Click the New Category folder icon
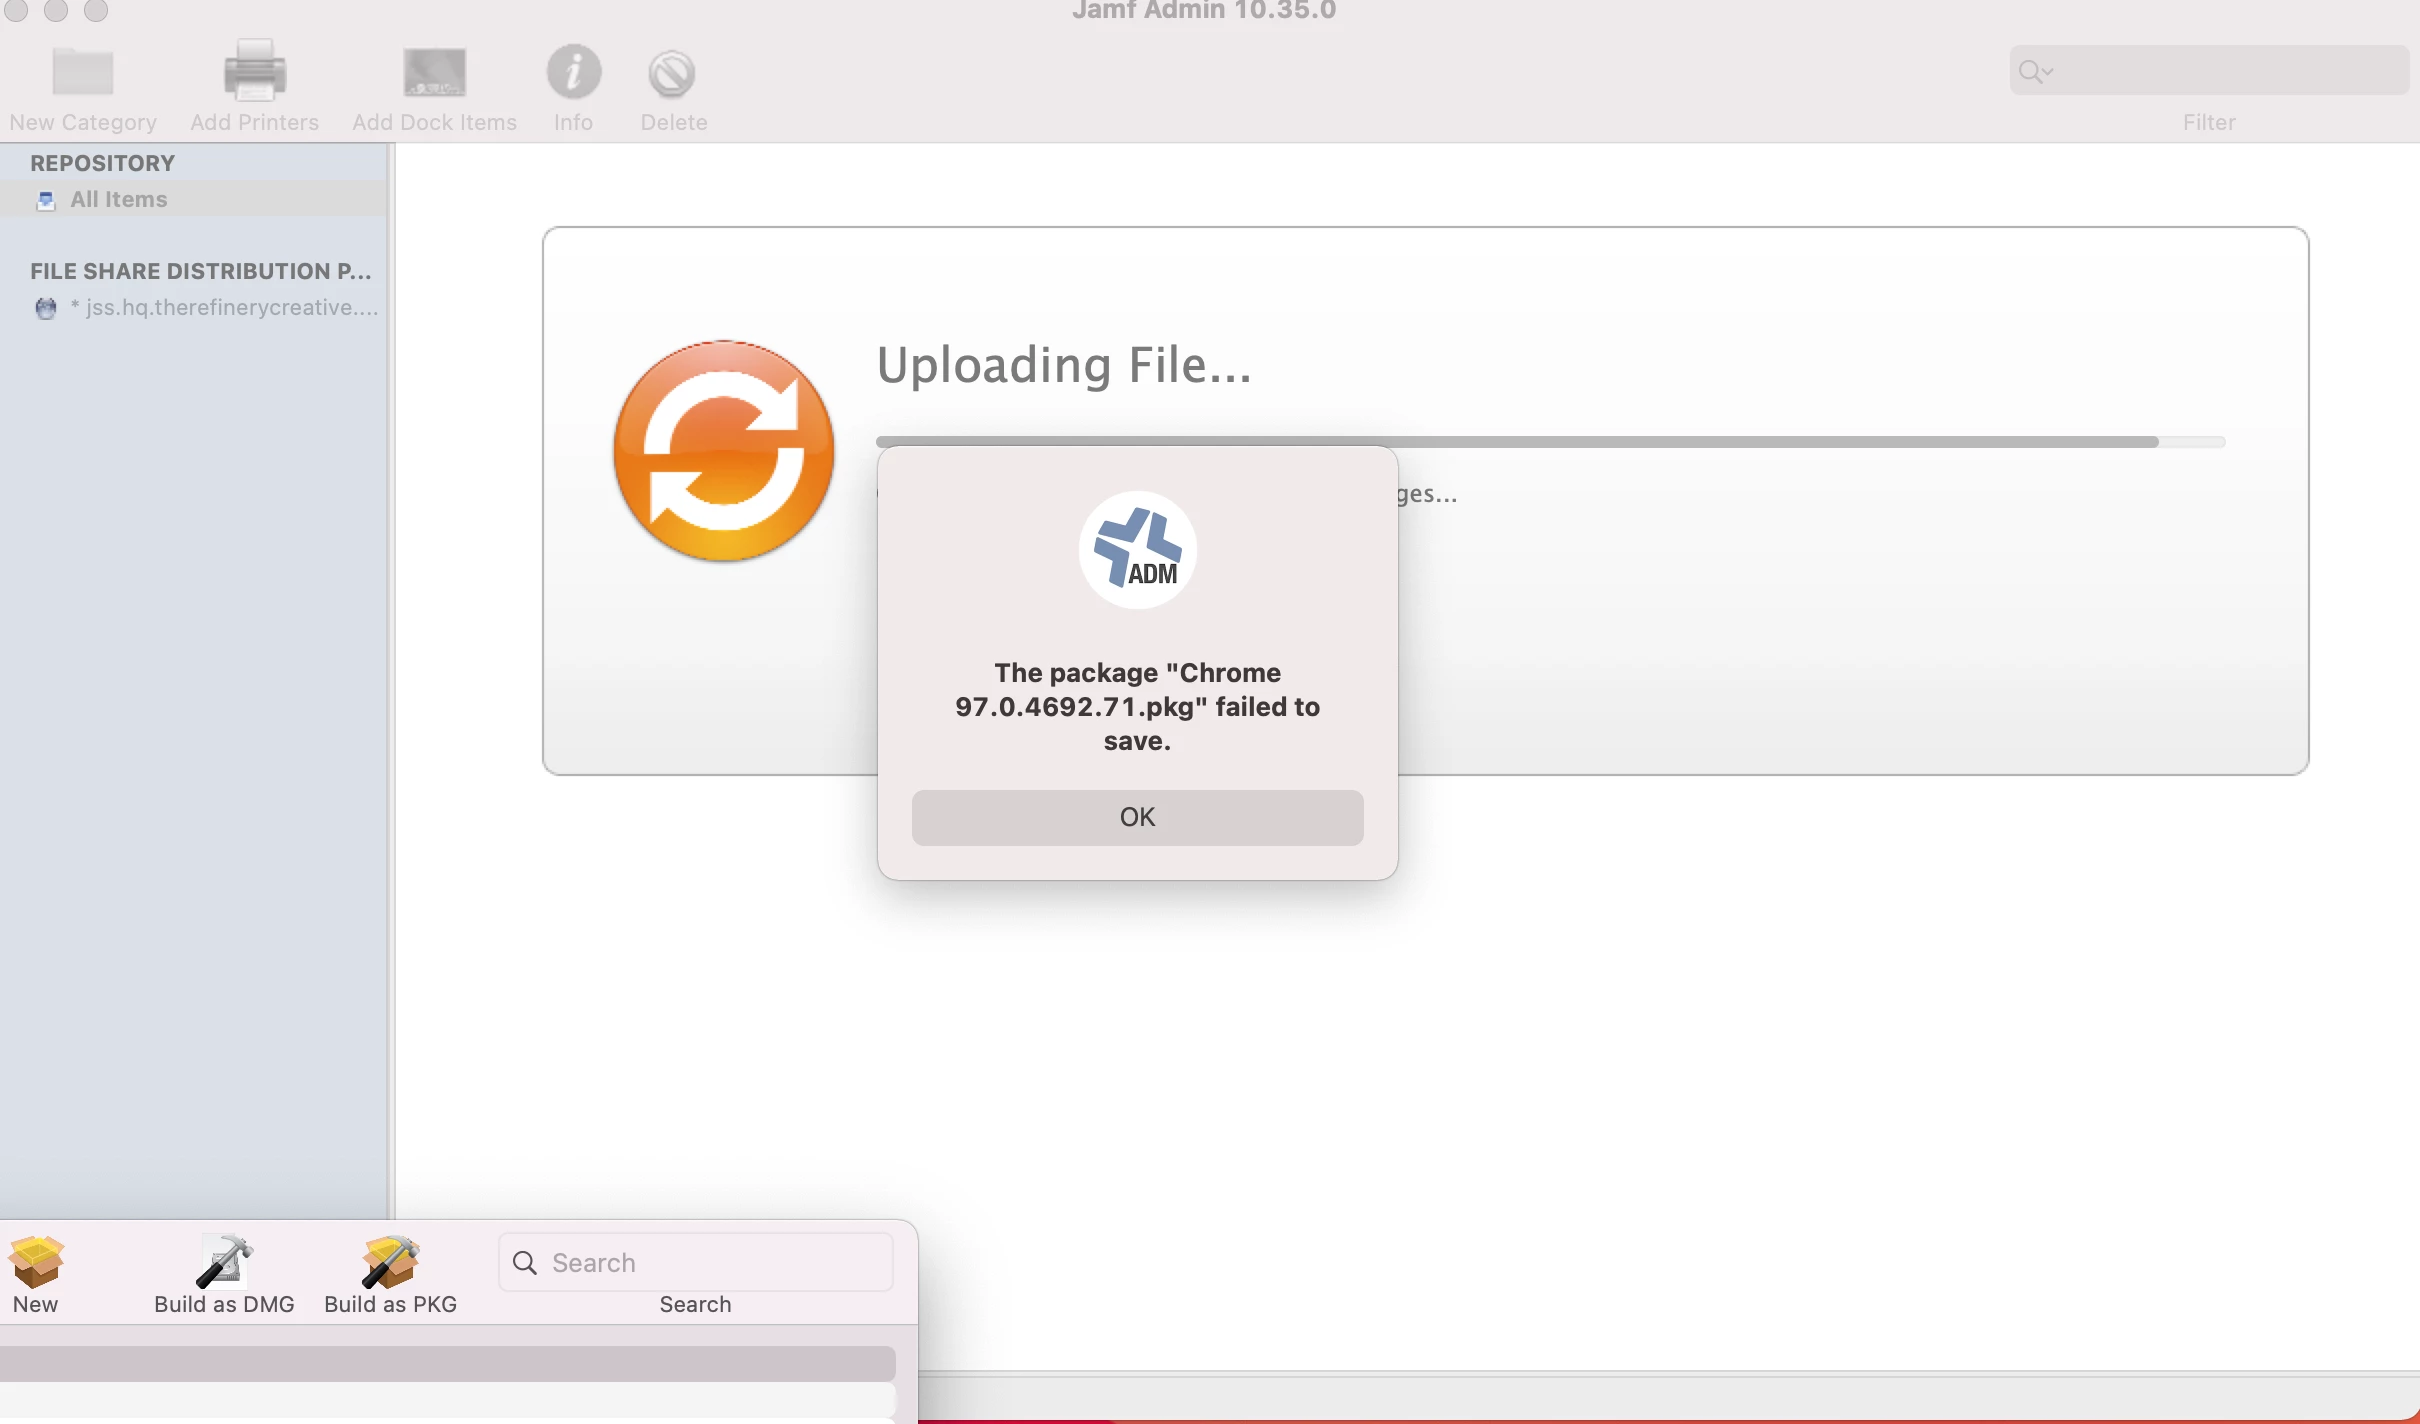 pos(83,72)
